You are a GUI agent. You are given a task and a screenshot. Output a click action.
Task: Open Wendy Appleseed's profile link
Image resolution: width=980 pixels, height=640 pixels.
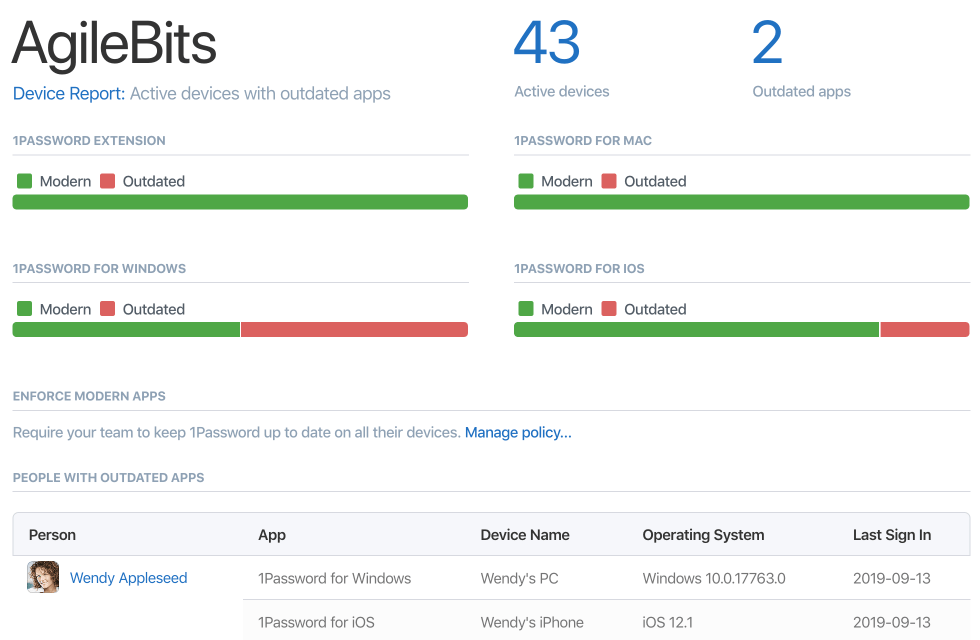tap(128, 578)
